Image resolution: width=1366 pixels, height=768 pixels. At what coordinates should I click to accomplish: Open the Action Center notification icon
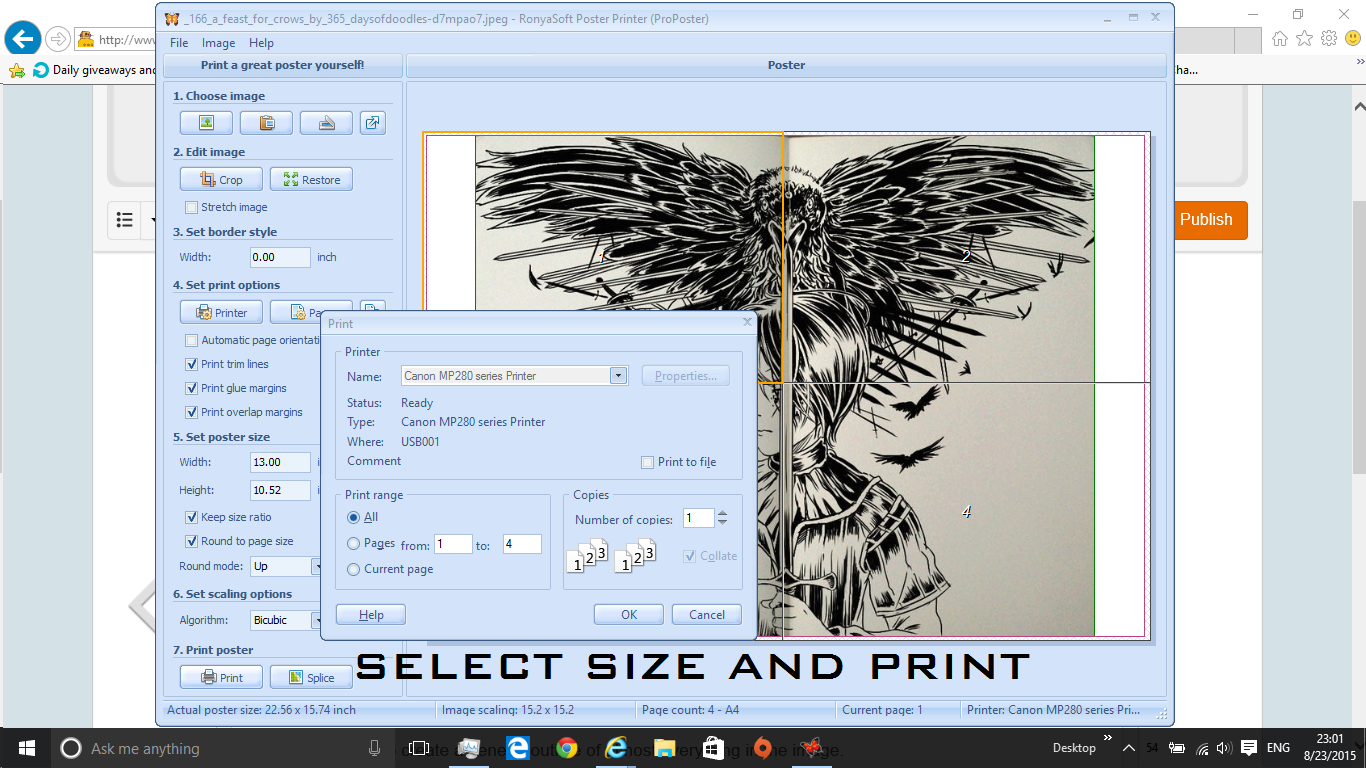coord(1249,748)
